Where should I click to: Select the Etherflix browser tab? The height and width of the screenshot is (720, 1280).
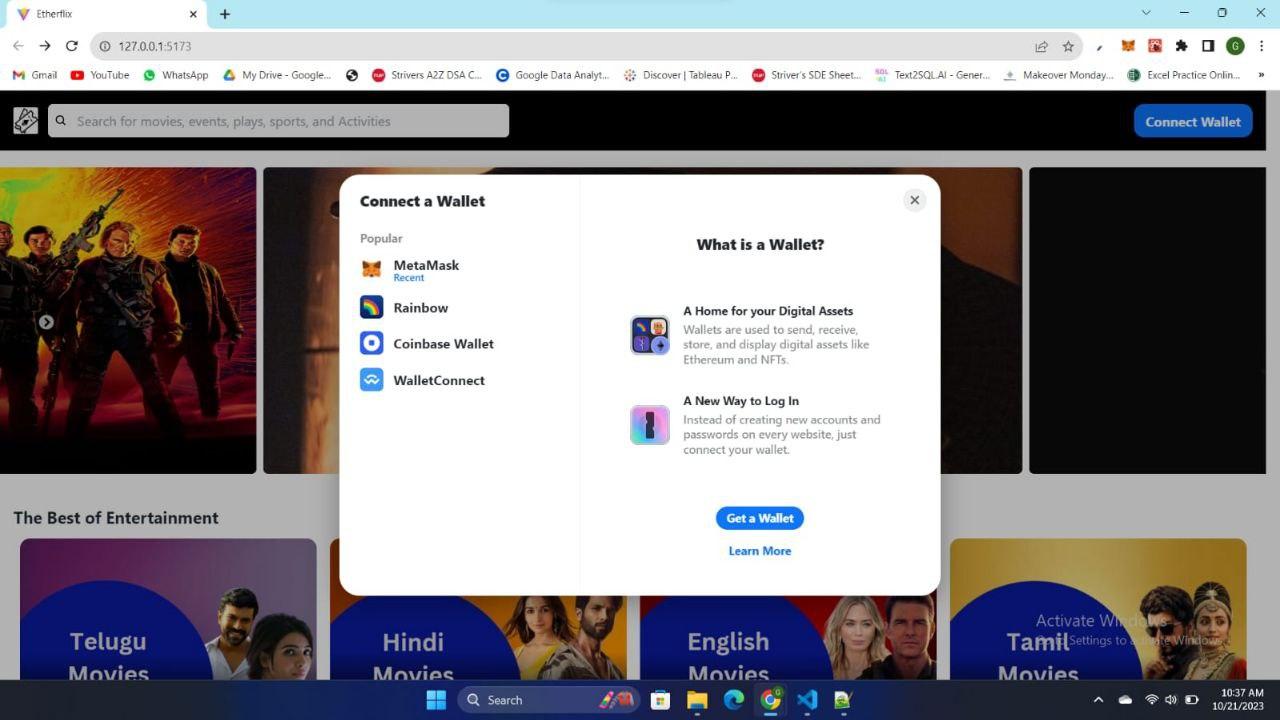coord(104,14)
